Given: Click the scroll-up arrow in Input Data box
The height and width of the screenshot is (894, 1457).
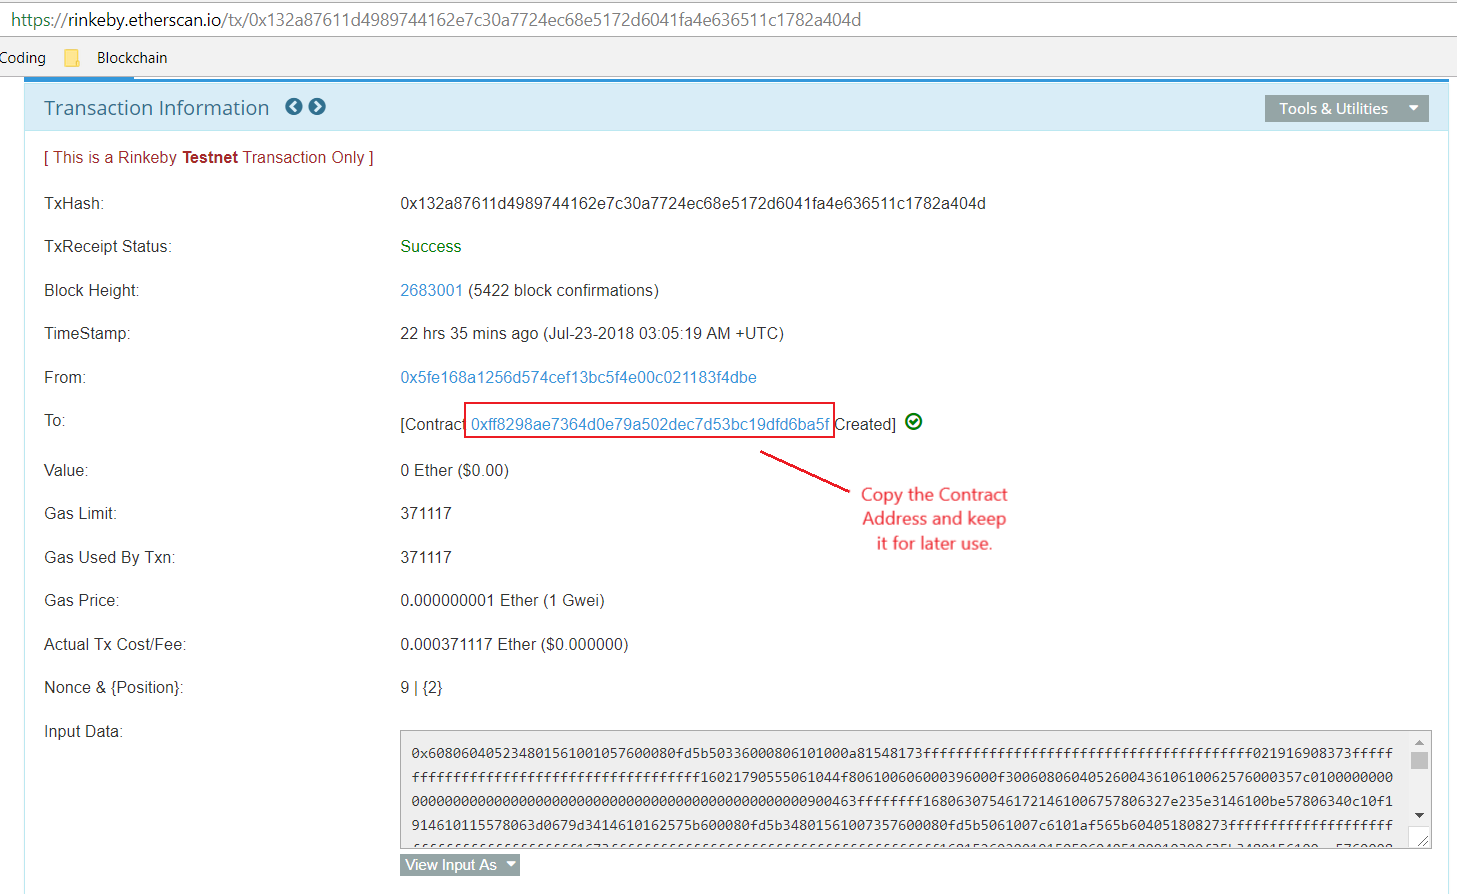Looking at the screenshot, I should 1419,742.
